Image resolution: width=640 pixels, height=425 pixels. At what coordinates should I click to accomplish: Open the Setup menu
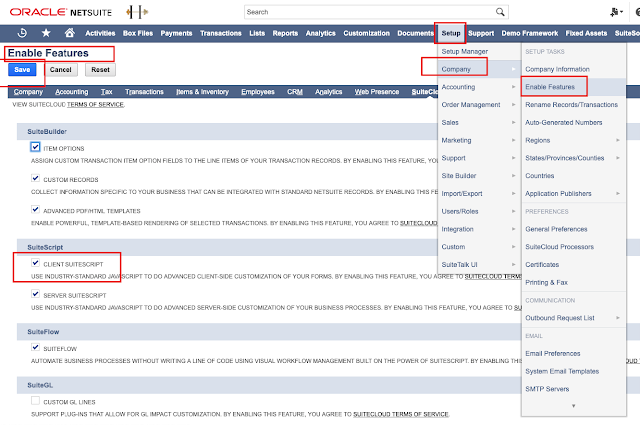[451, 33]
